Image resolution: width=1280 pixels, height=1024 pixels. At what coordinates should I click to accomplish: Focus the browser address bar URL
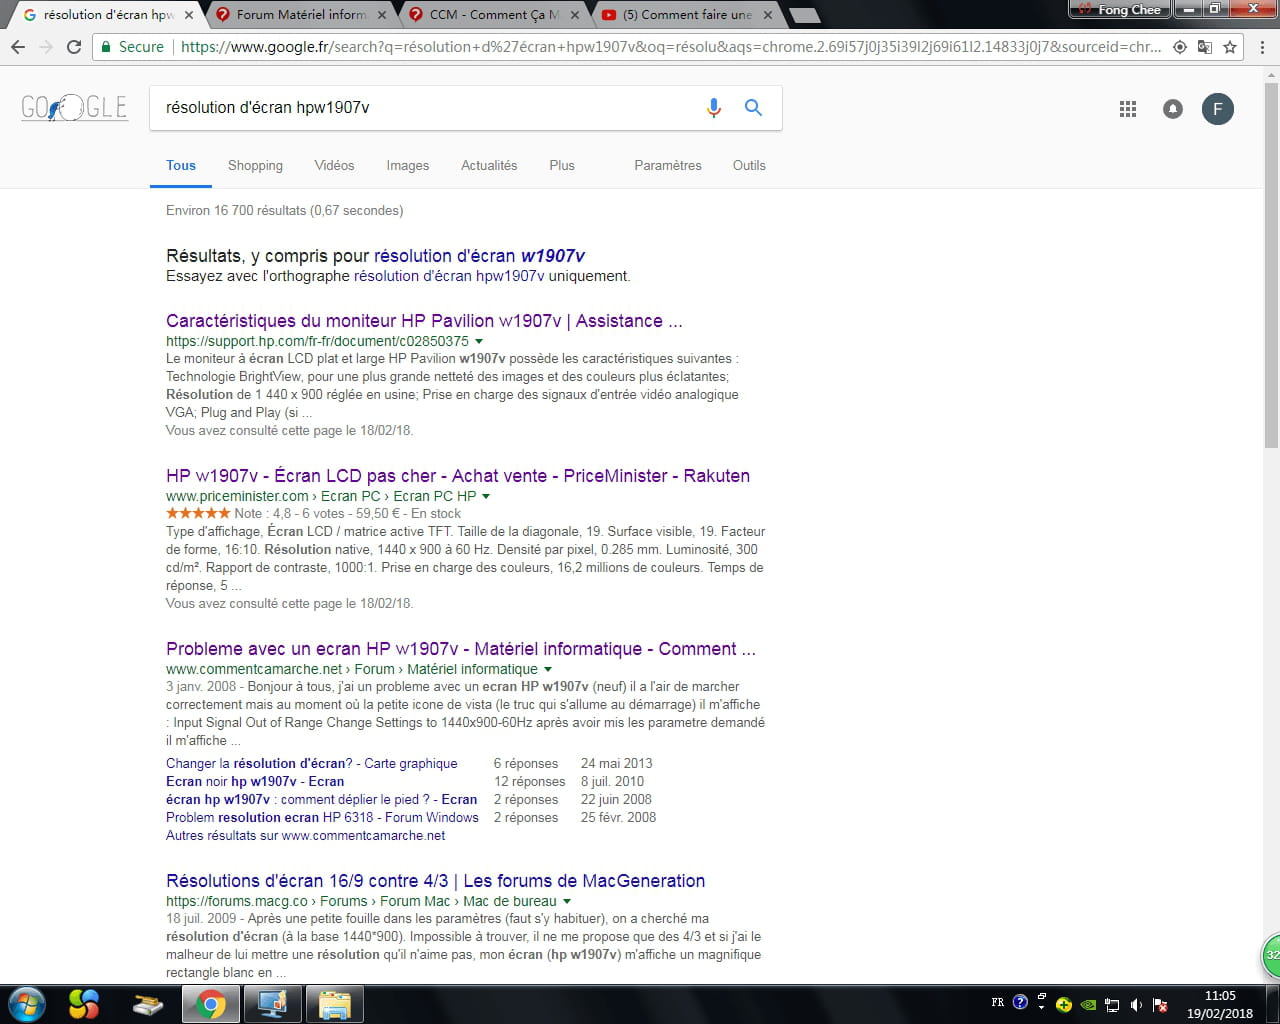[670, 47]
